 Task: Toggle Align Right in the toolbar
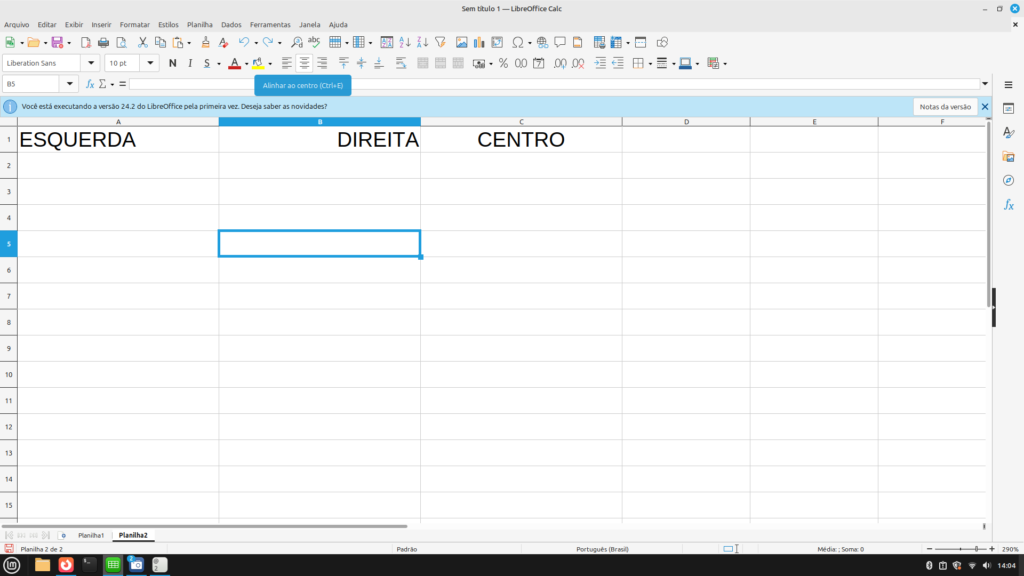[x=321, y=63]
